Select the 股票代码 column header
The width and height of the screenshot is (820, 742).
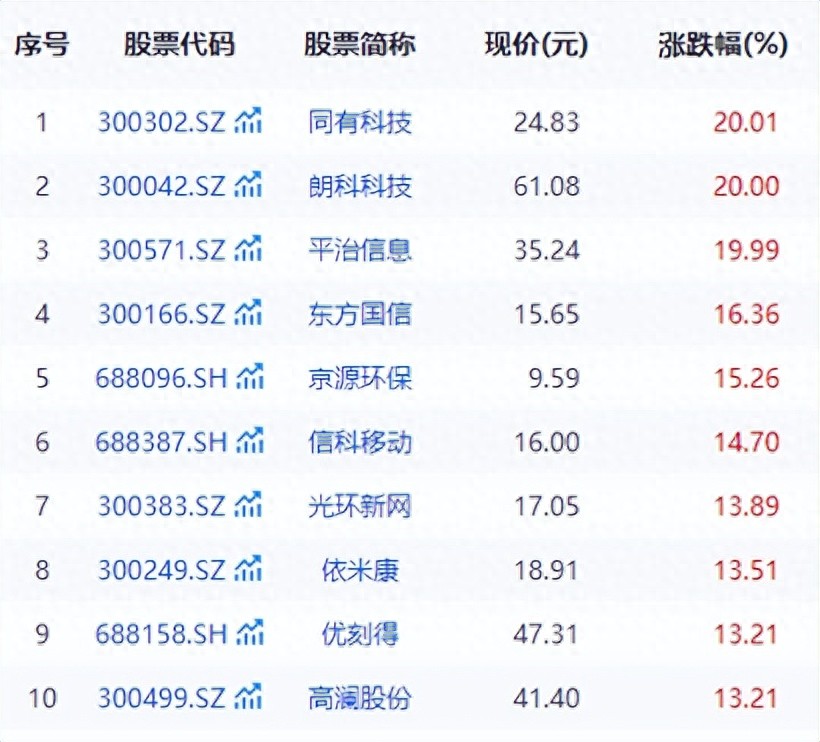(x=180, y=45)
